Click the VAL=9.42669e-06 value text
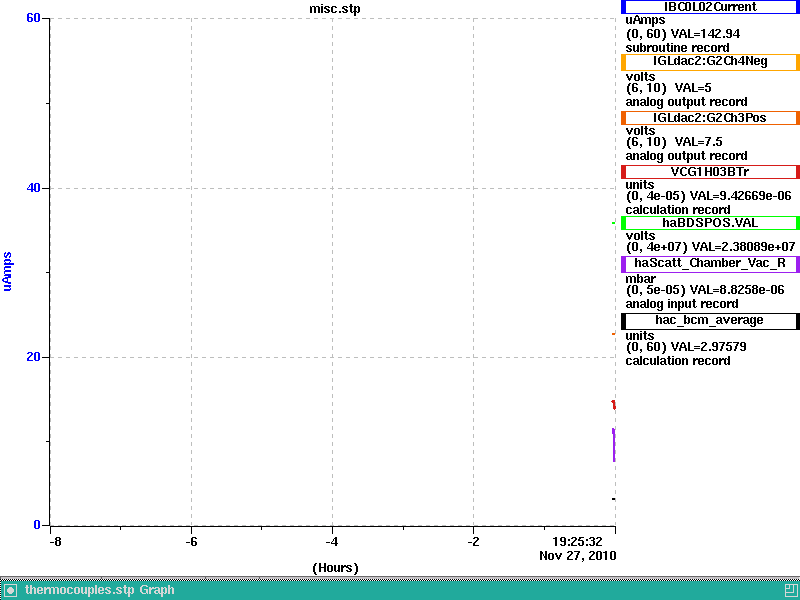This screenshot has height=600, width=800. (740, 196)
